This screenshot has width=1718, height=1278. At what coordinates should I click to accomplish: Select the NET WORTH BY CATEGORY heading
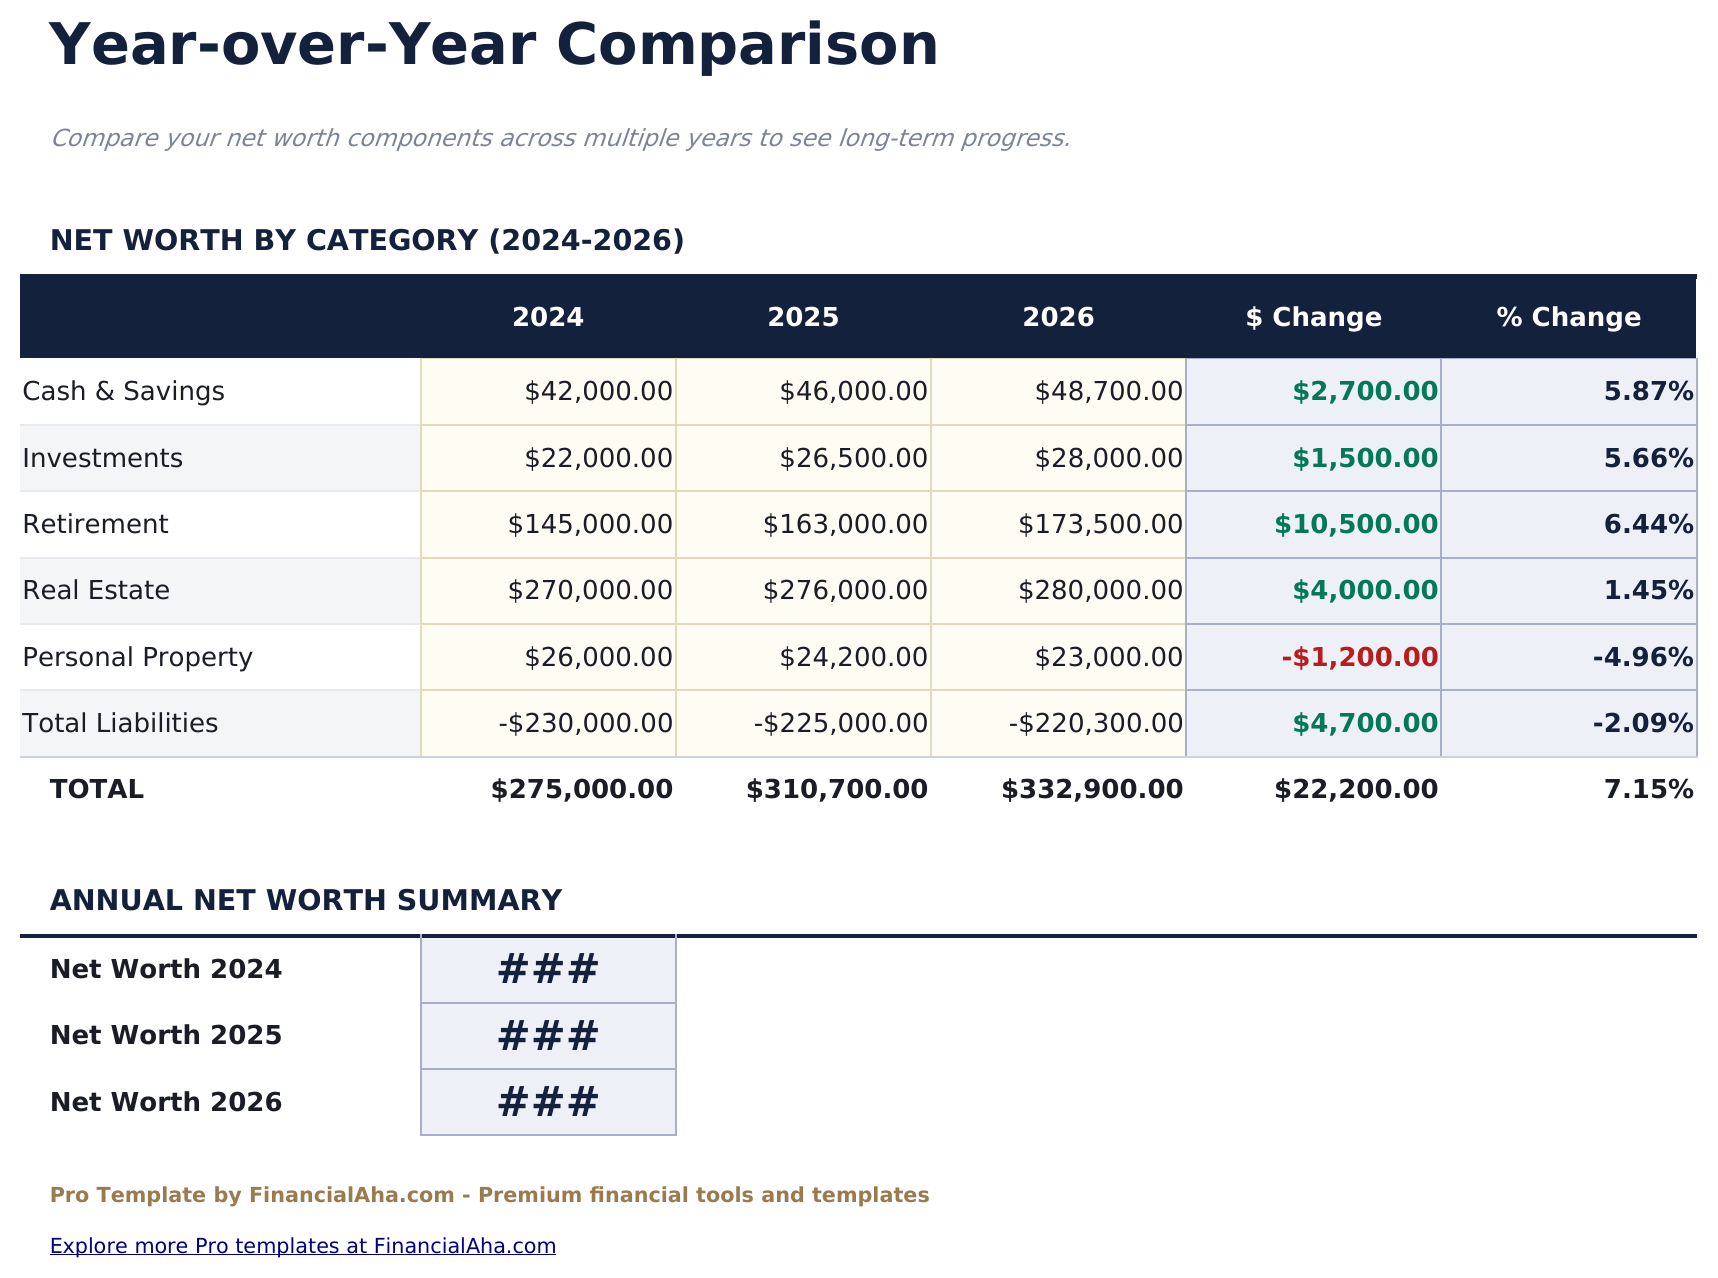coord(368,240)
